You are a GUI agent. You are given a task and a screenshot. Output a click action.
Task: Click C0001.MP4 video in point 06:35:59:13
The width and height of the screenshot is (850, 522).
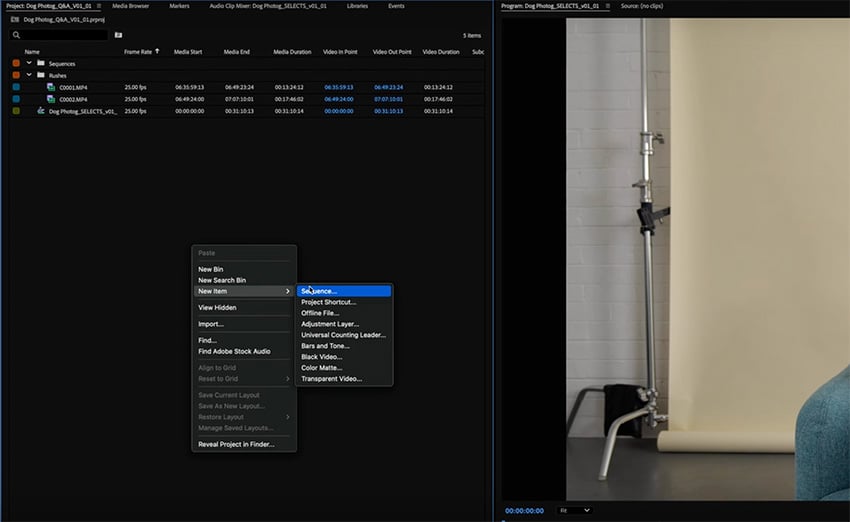pos(339,87)
